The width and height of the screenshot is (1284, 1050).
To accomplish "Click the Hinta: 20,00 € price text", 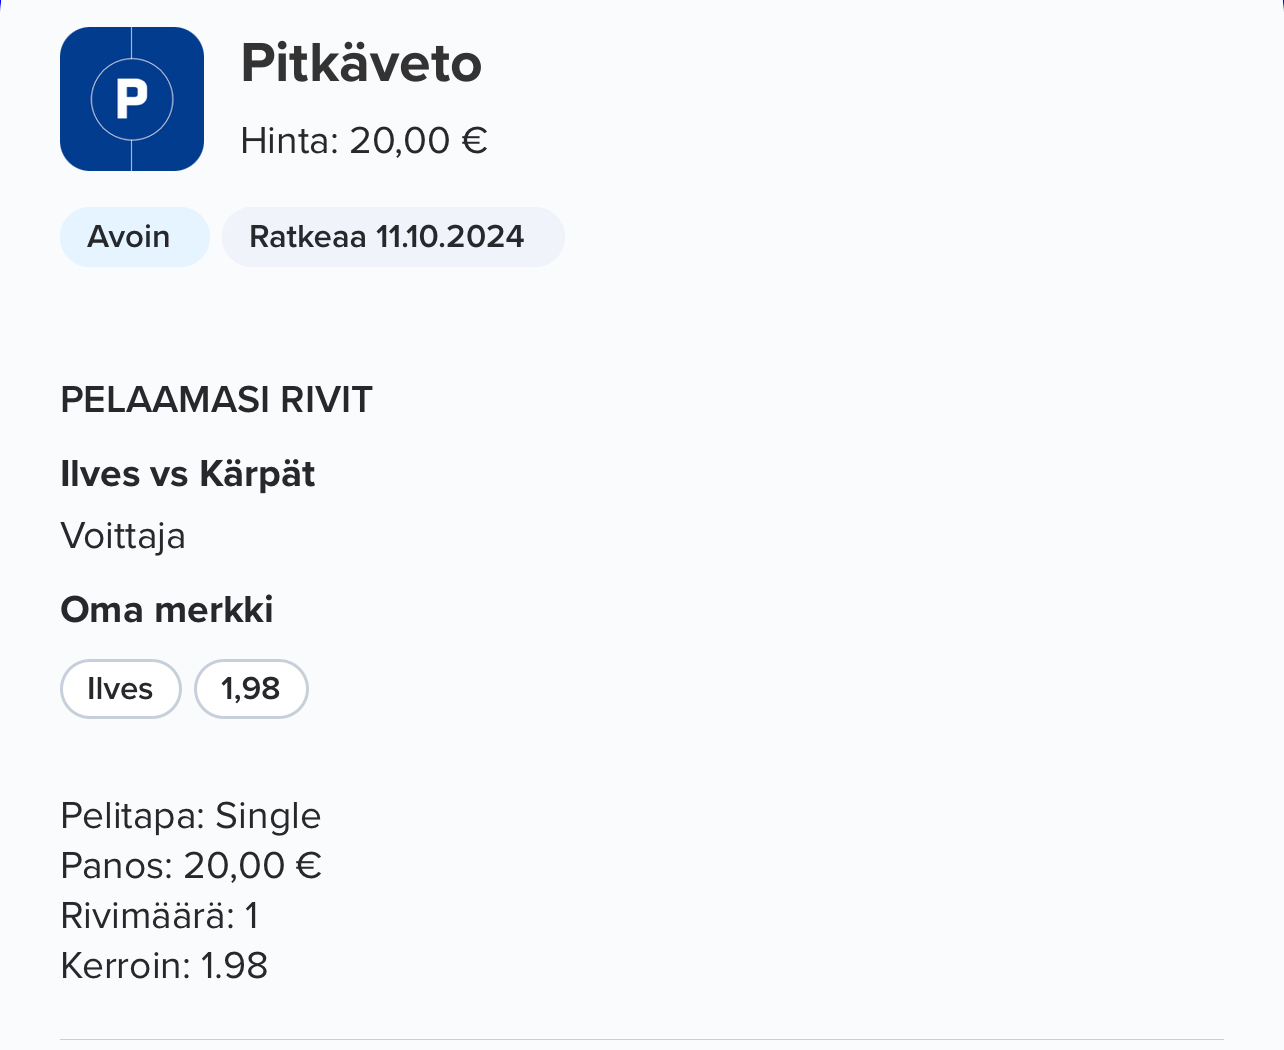I will pyautogui.click(x=364, y=140).
